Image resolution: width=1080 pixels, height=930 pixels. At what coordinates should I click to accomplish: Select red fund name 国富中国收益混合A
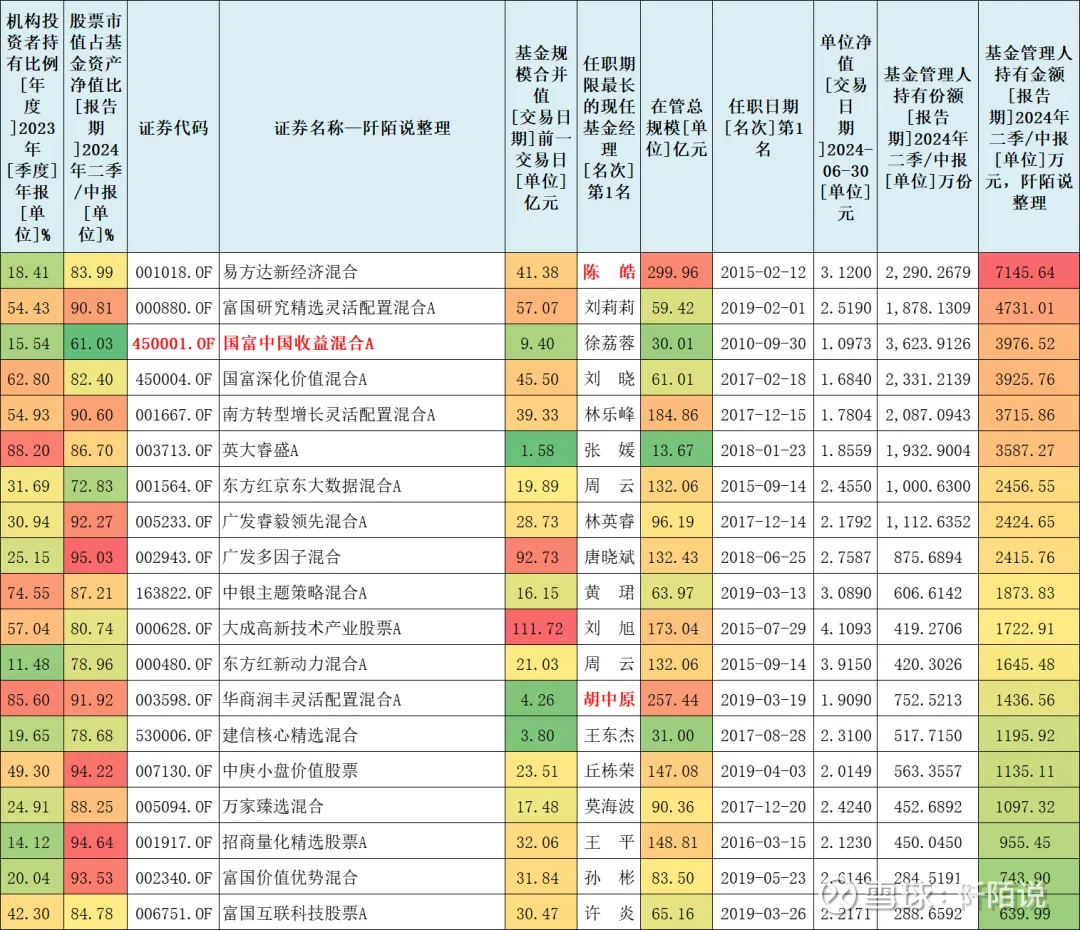pyautogui.click(x=298, y=343)
